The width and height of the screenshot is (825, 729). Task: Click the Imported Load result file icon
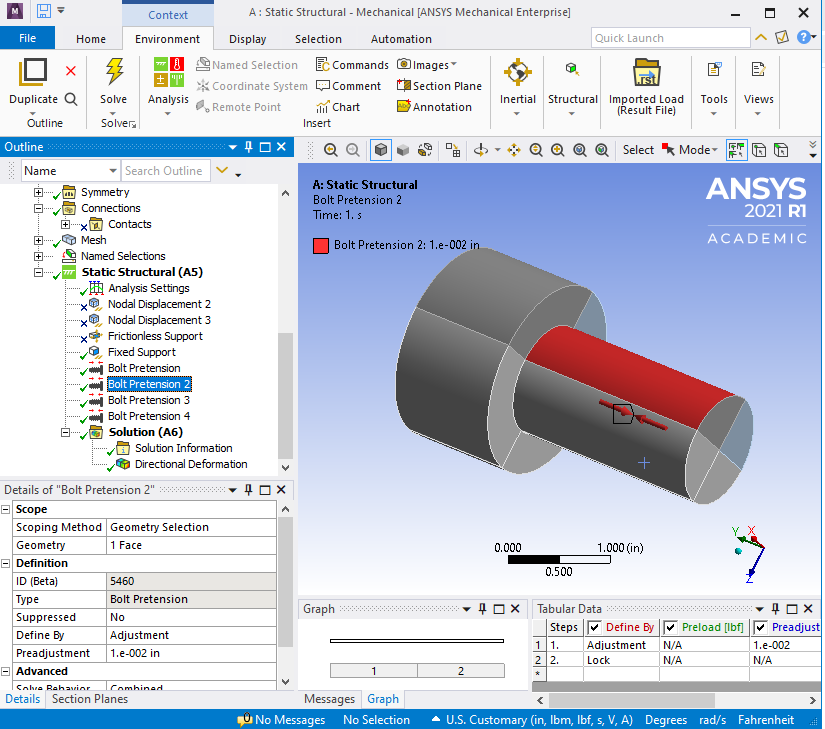646,74
